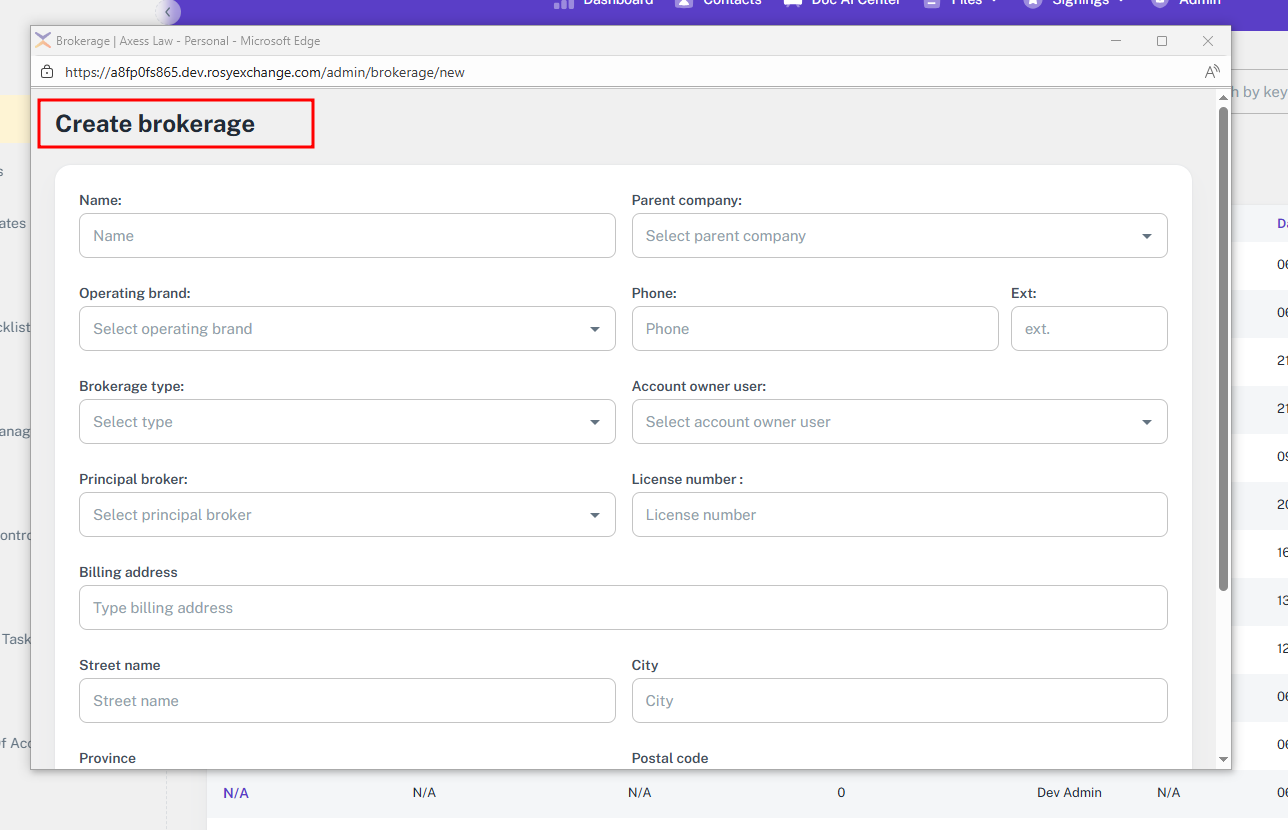The height and width of the screenshot is (830, 1288).
Task: Click the Axess Law favicon in title bar
Action: (43, 41)
